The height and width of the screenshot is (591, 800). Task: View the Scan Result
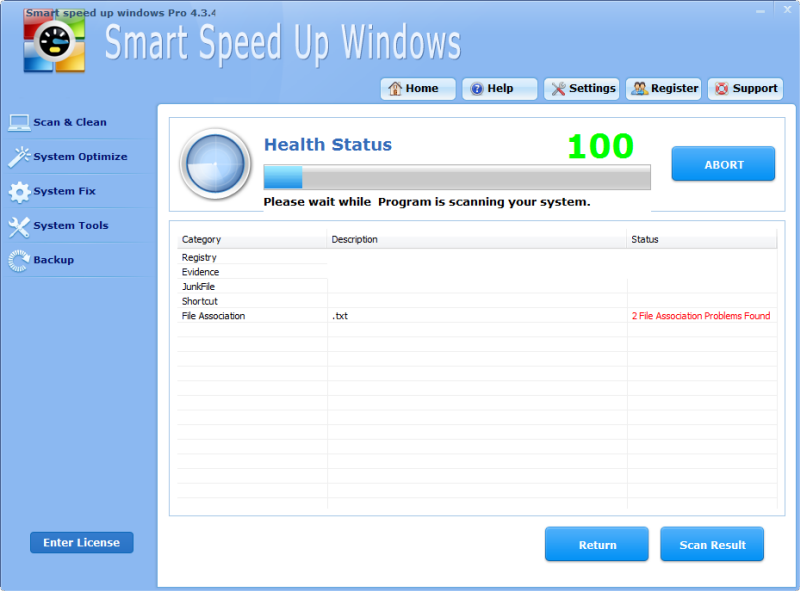(712, 544)
